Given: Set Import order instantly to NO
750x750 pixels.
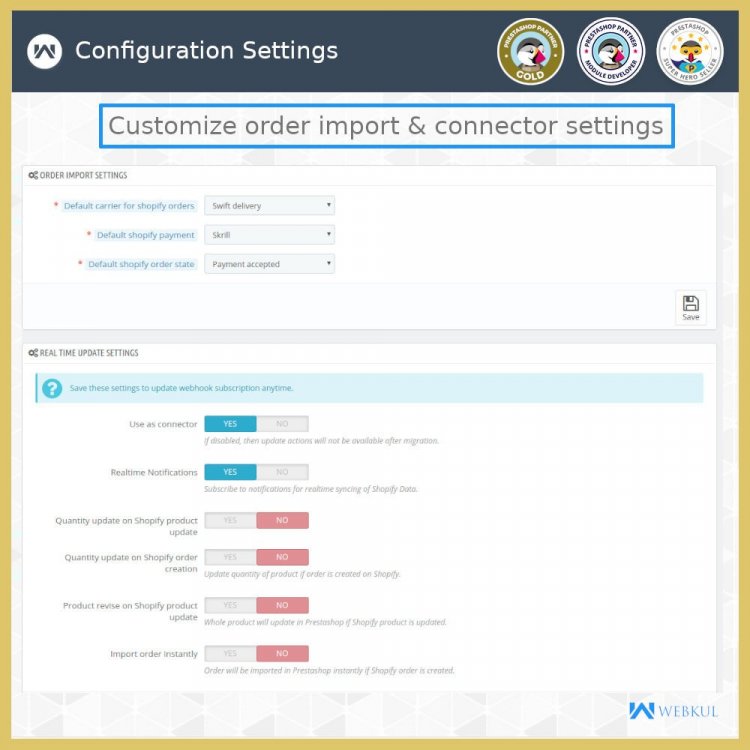Looking at the screenshot, I should 282,654.
